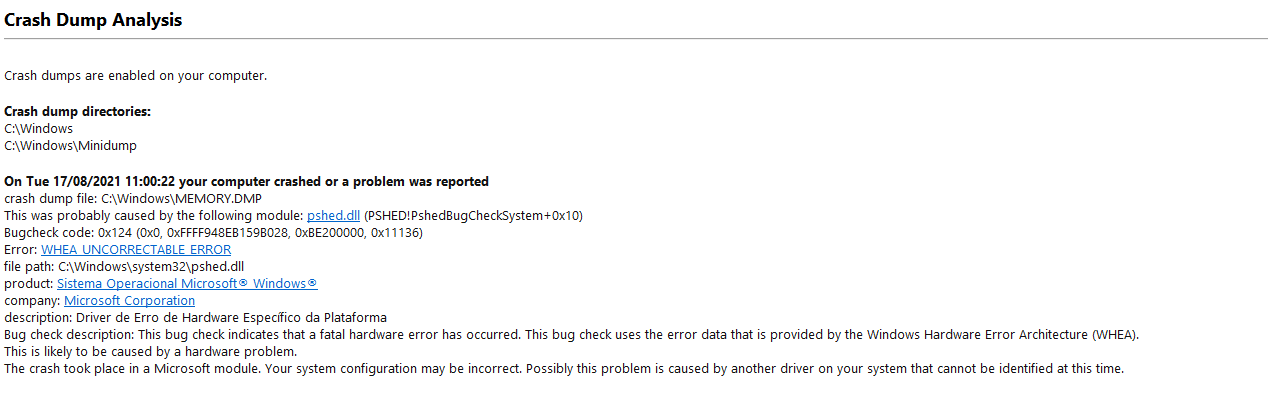Viewport: 1268px width, 416px height.
Task: Click the 'crash took place in a Microsoft module' line
Action: pyautogui.click(x=564, y=369)
